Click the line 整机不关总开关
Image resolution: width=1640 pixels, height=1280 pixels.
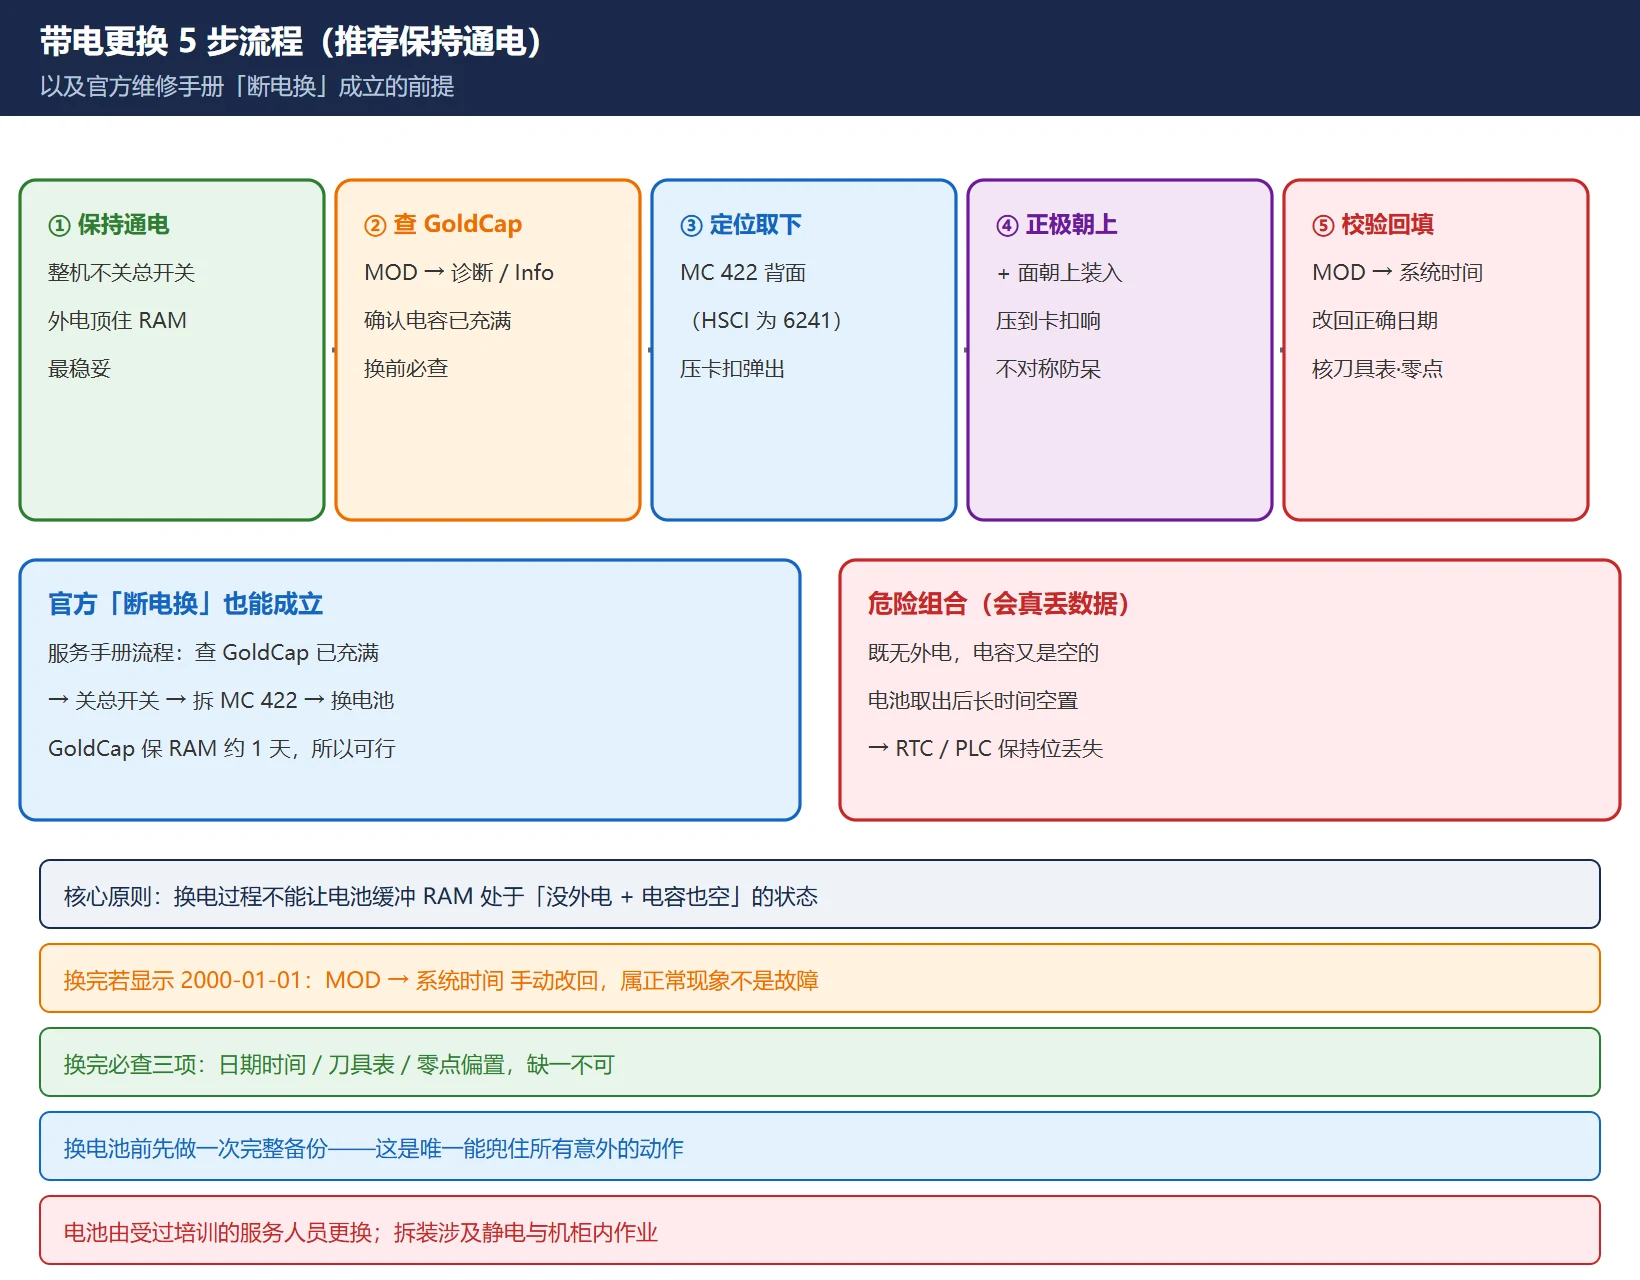point(121,272)
